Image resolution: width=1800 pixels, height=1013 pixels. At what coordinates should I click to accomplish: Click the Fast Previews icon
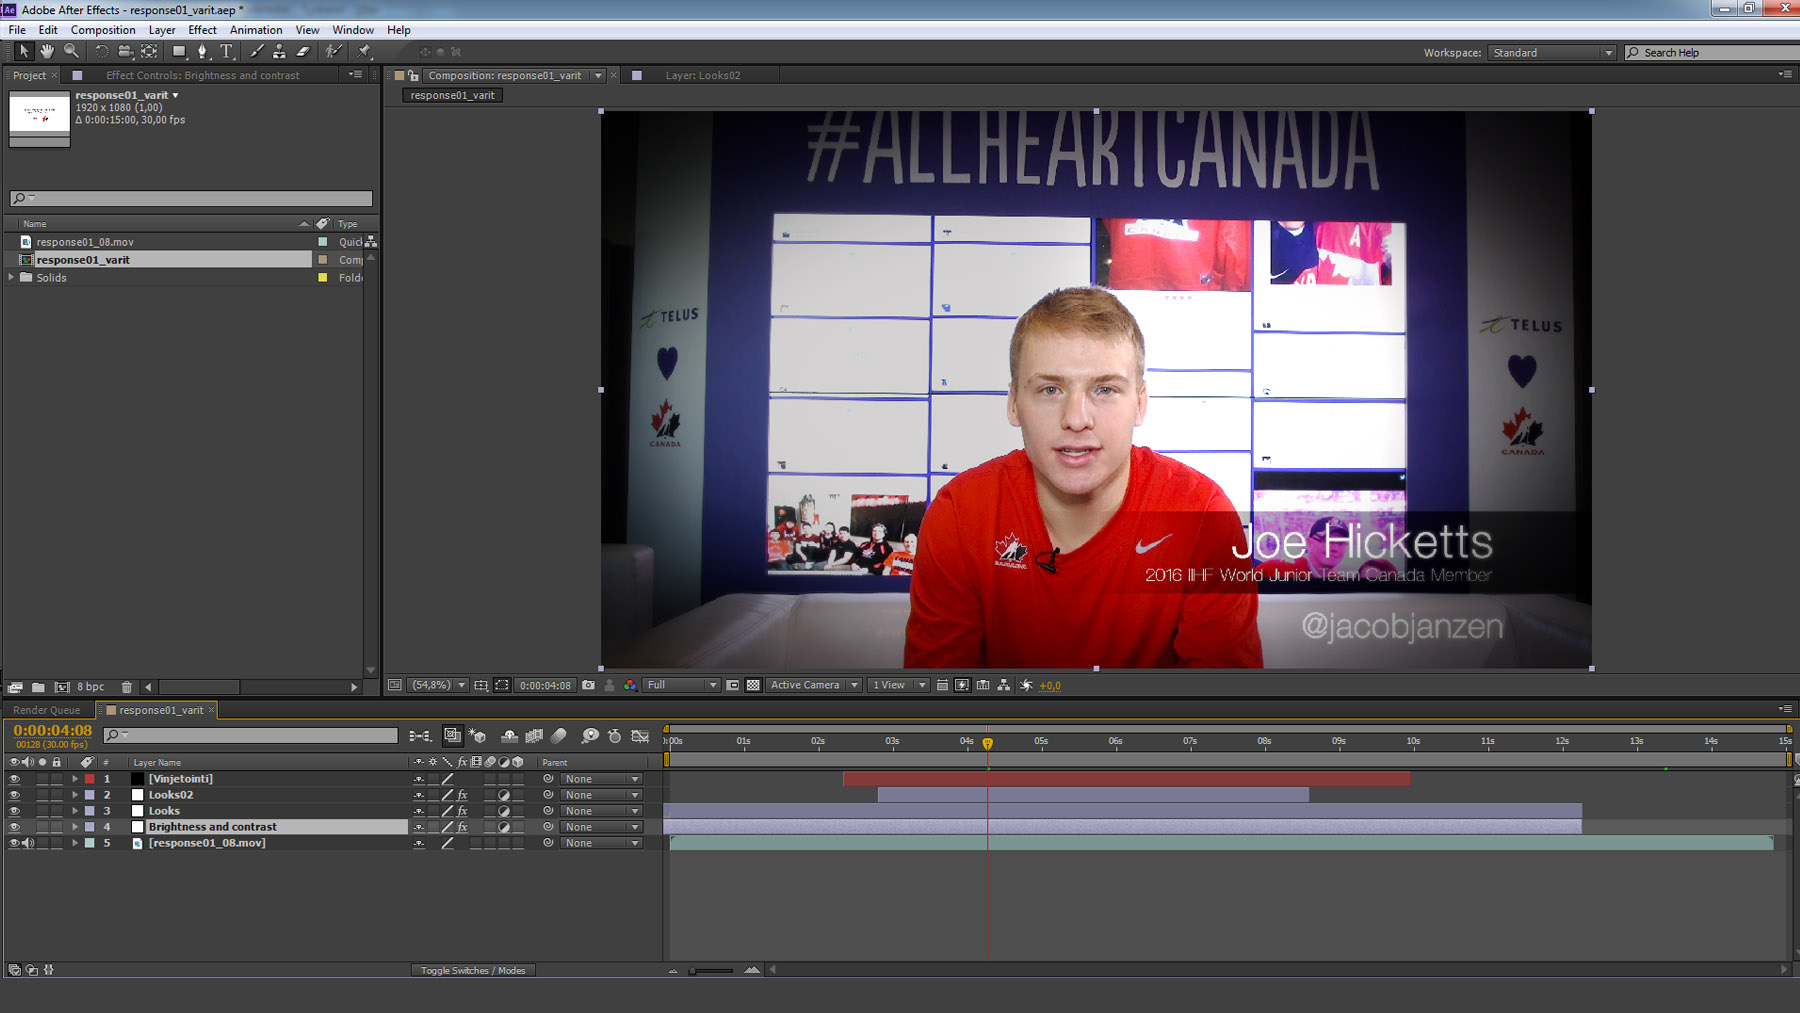[962, 685]
